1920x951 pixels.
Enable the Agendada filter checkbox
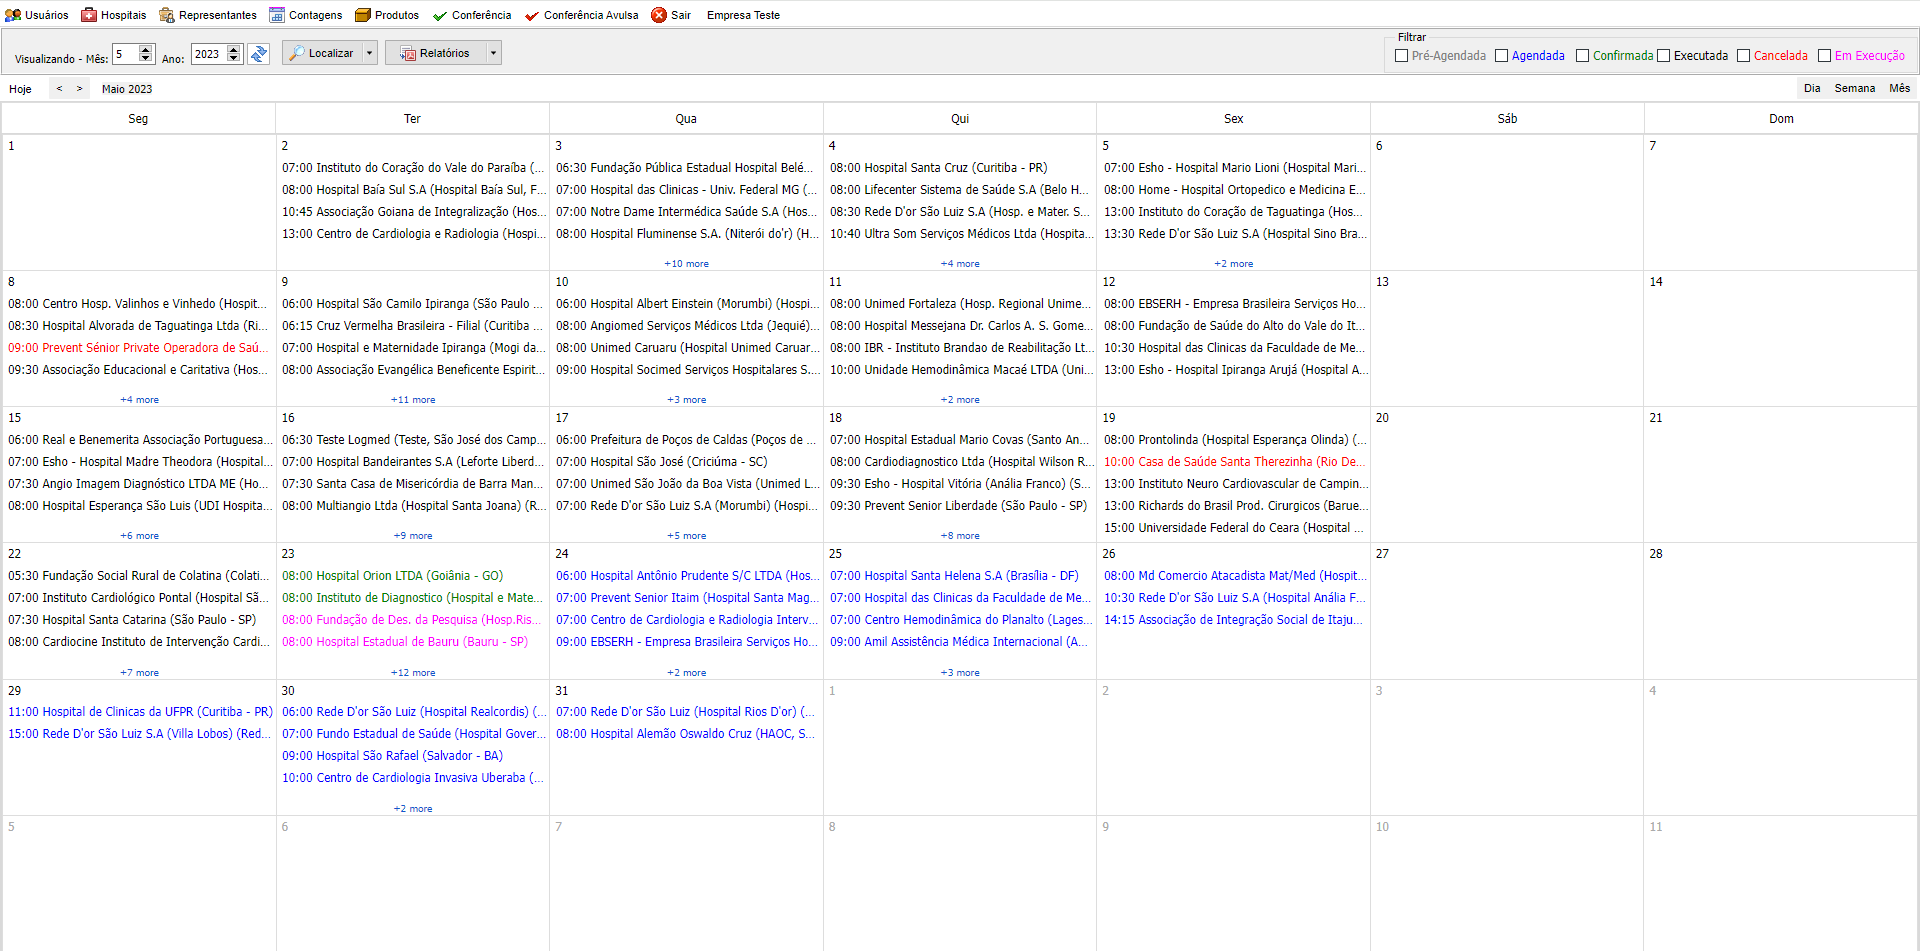pyautogui.click(x=1502, y=55)
